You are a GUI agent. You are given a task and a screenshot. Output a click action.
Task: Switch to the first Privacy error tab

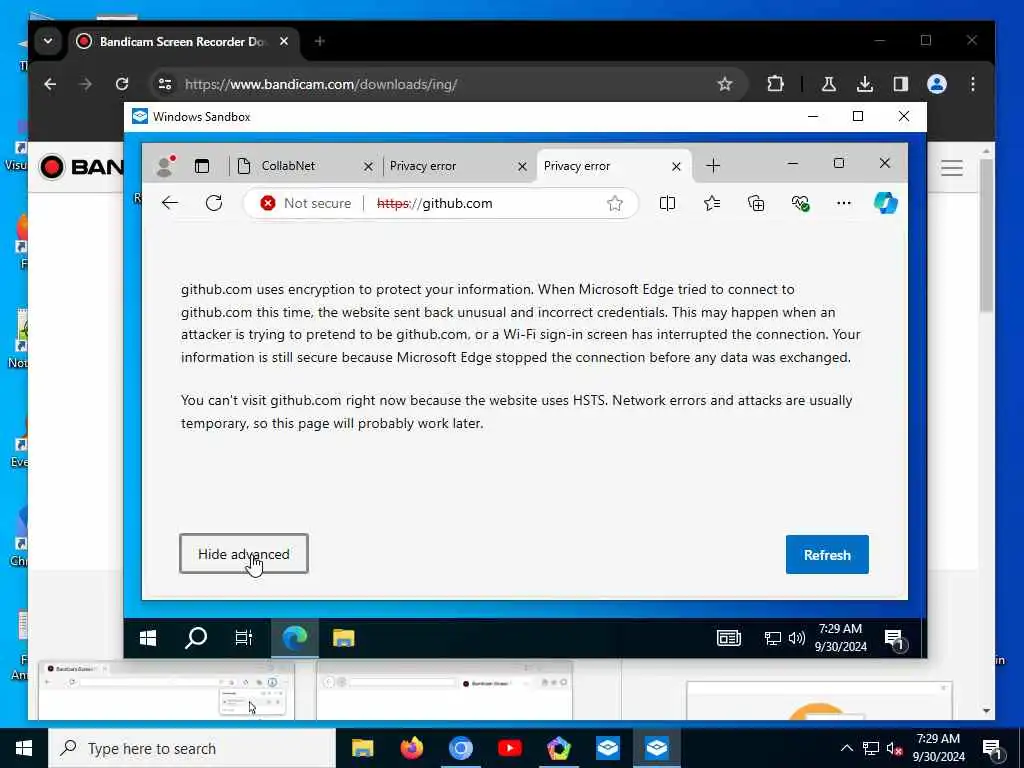point(423,166)
